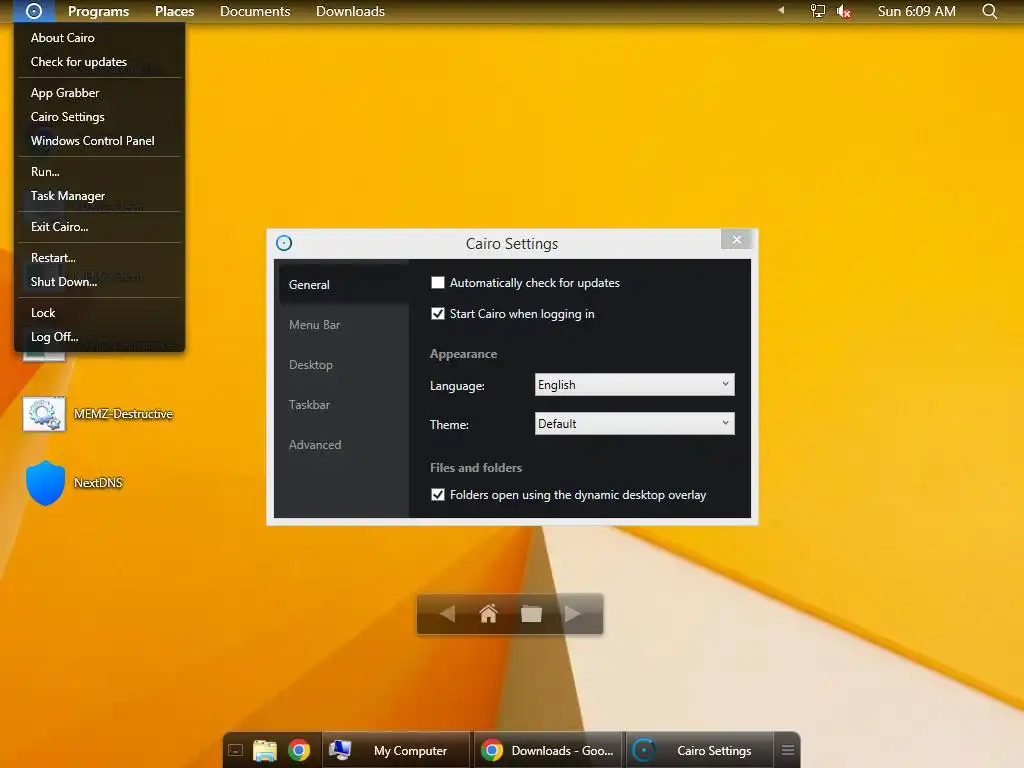Open the Programs menu
Image resolution: width=1024 pixels, height=768 pixels.
98,11
